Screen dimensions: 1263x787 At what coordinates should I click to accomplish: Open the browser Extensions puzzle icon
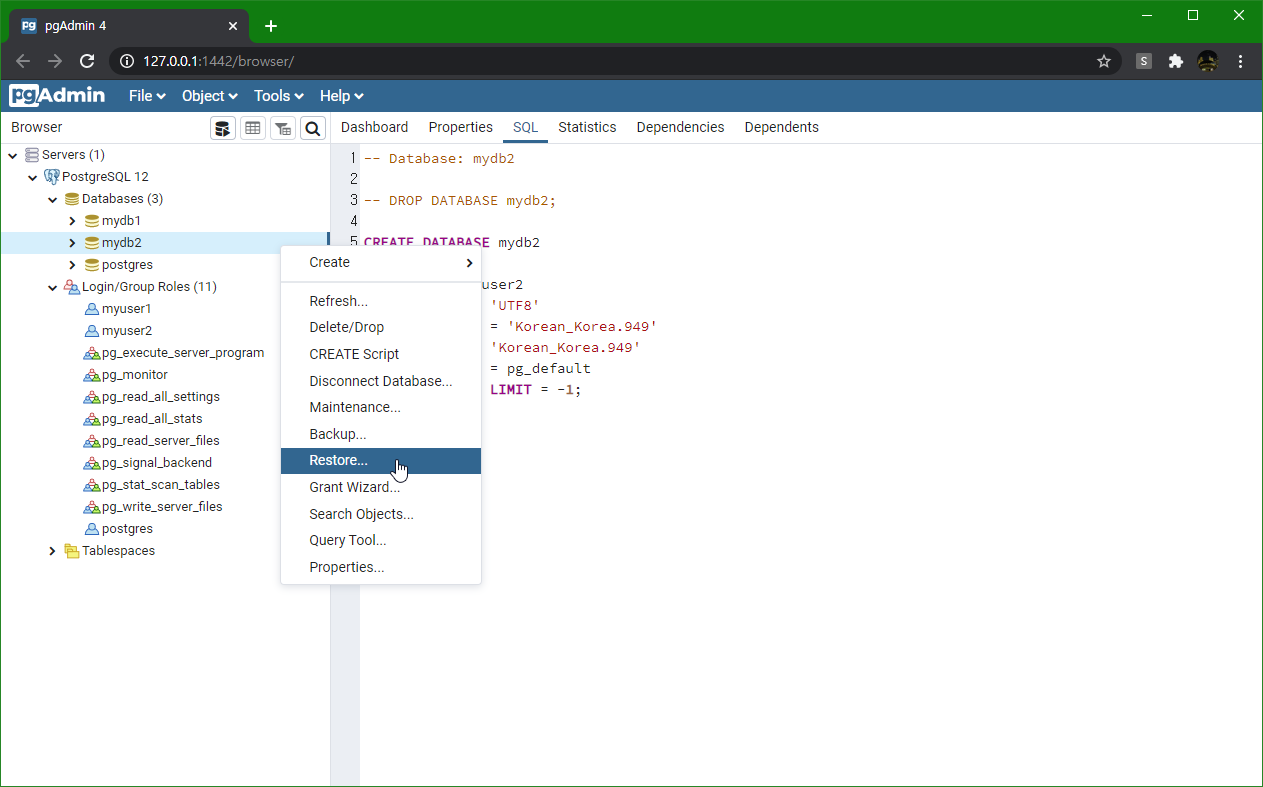tap(1176, 61)
